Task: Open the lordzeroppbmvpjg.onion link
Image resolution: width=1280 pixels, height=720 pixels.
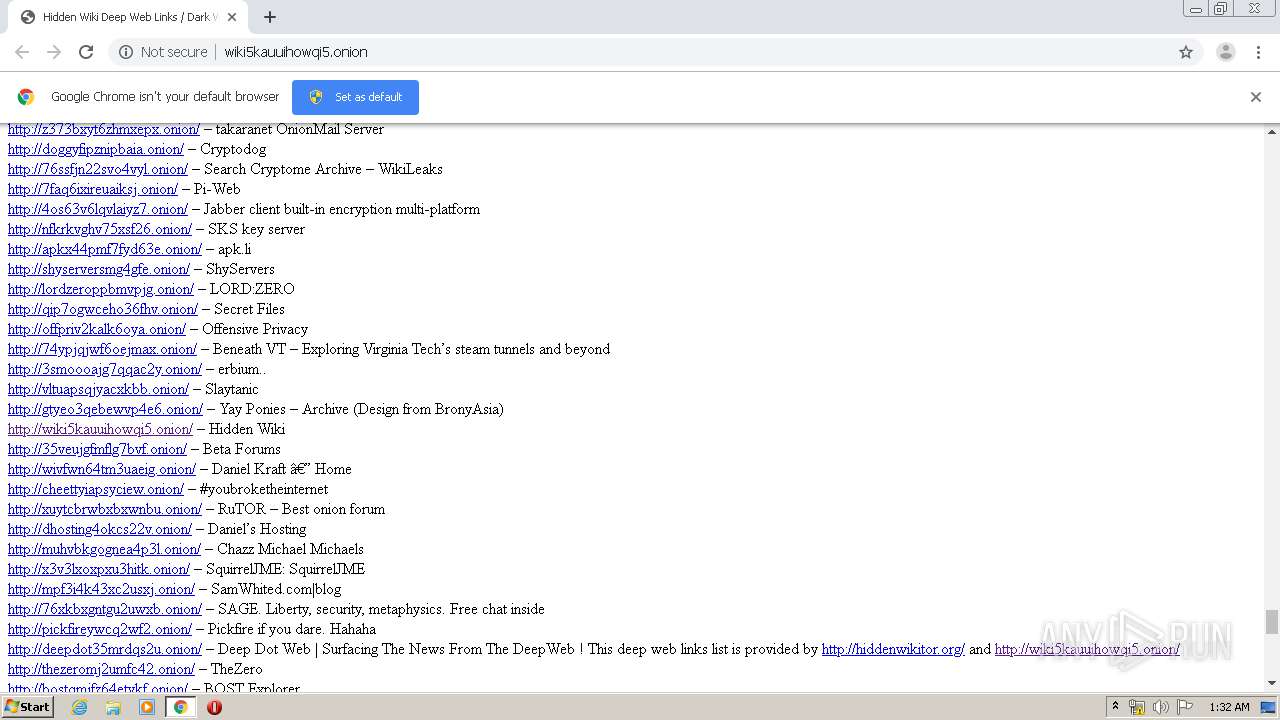Action: (101, 289)
